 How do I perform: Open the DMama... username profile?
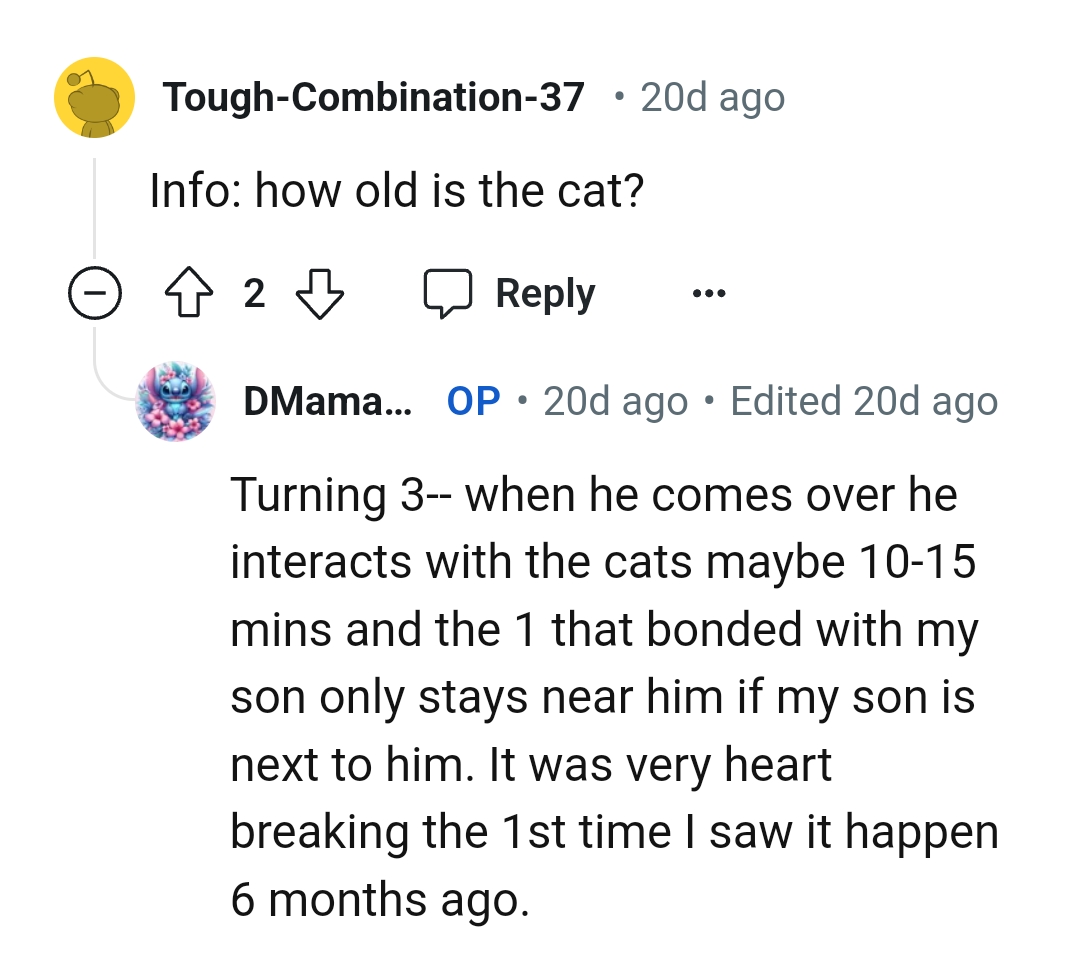(327, 401)
